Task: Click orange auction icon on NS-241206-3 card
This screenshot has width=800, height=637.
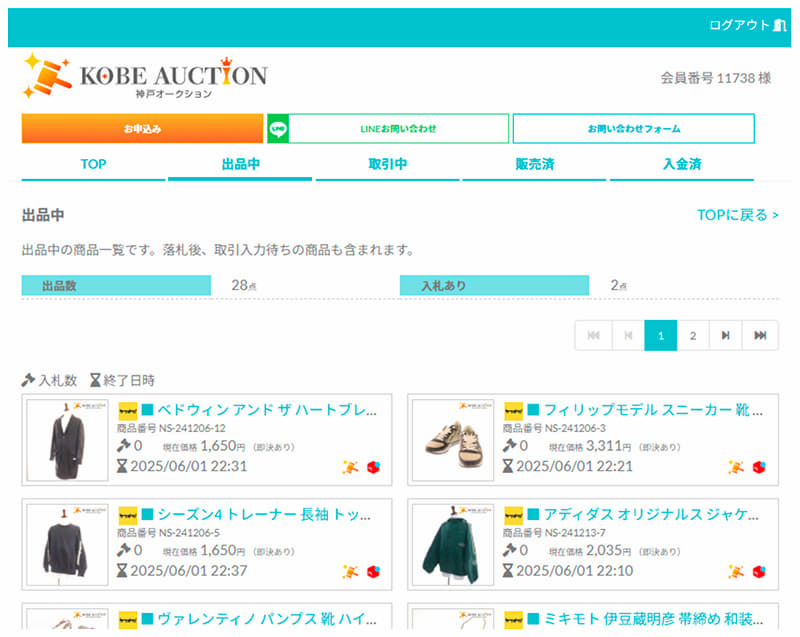Action: [x=736, y=467]
